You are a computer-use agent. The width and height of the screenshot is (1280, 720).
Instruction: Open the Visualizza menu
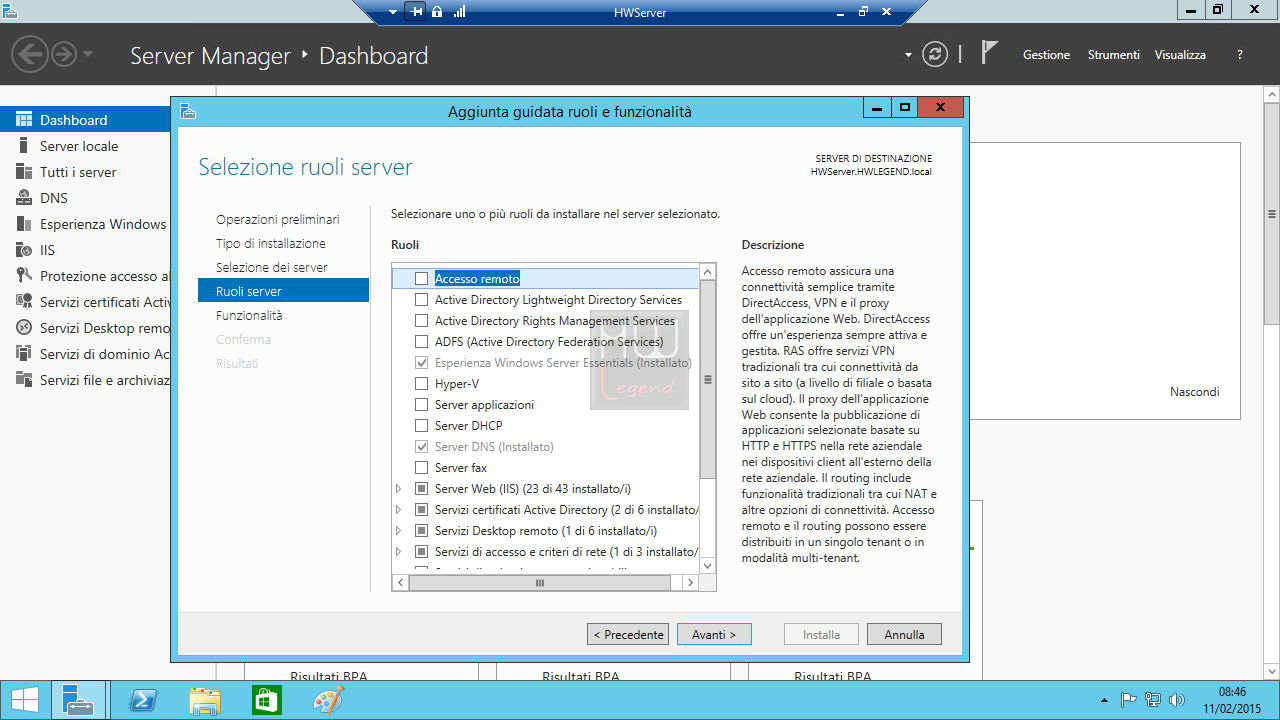coord(1180,55)
